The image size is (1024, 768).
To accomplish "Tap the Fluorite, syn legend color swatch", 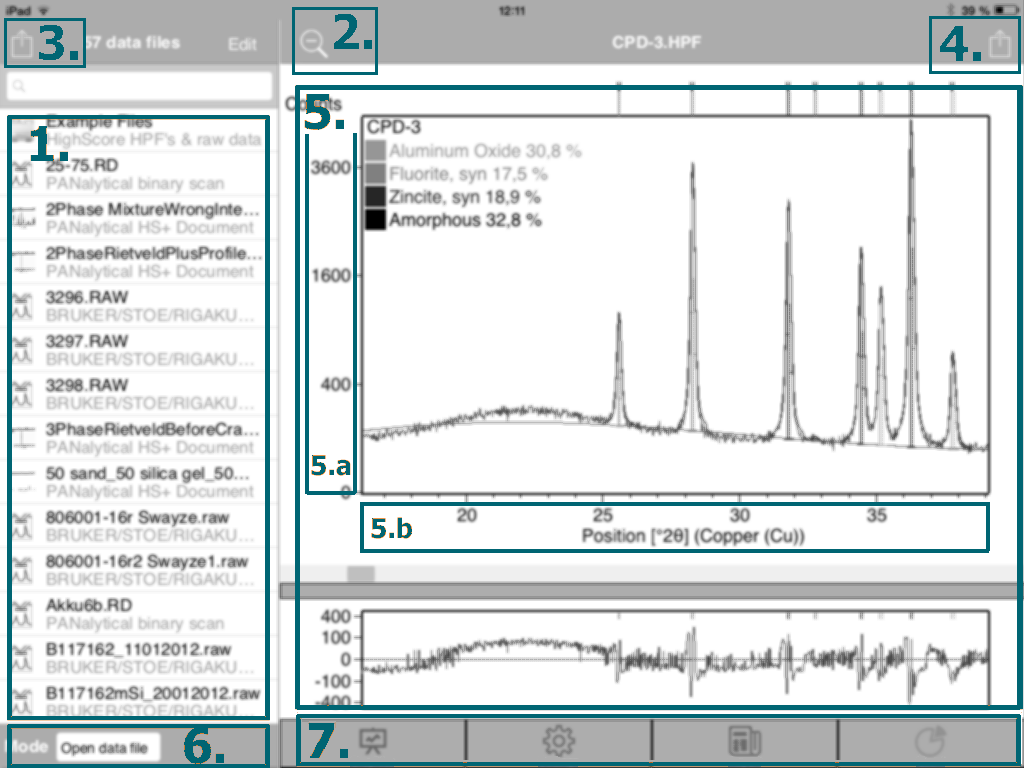I will point(376,174).
